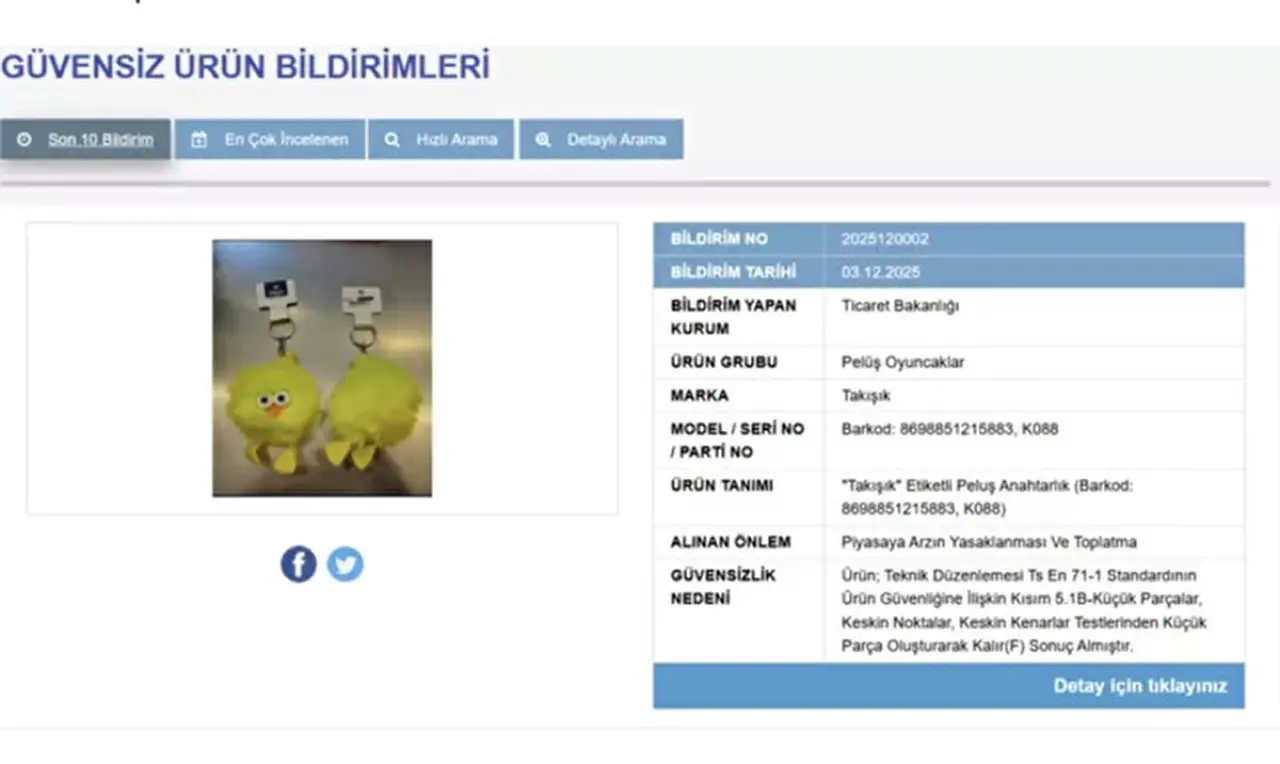Switch to the En Çok İncelenen tab
Viewport: 1280px width, 764px height.
pyautogui.click(x=286, y=140)
